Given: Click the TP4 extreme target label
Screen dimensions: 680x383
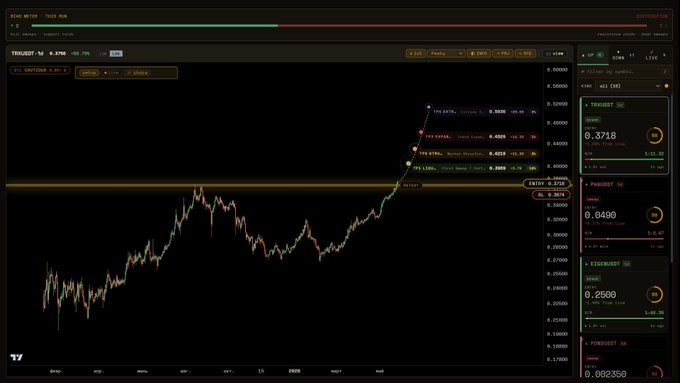Looking at the screenshot, I should tap(485, 111).
